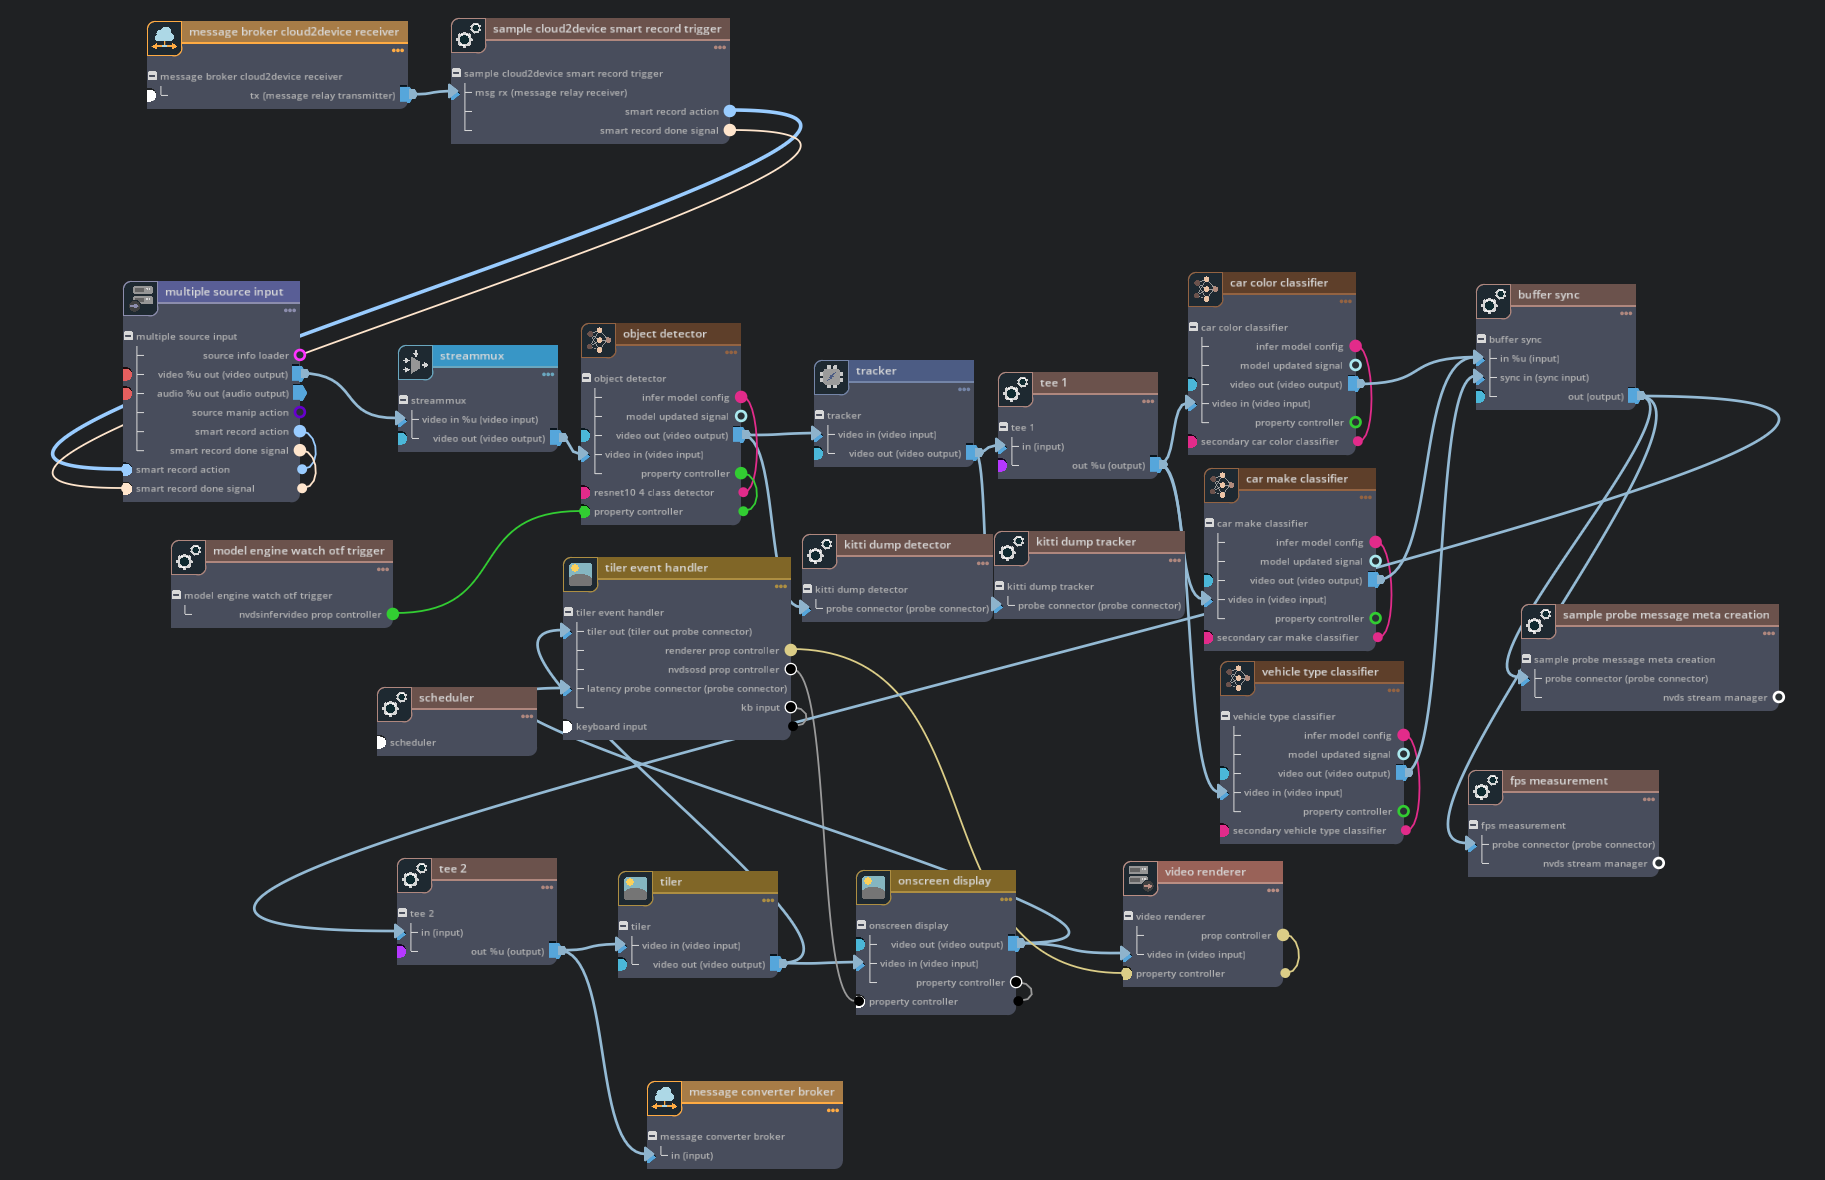The width and height of the screenshot is (1825, 1180).
Task: Select the source info loader port
Action: click(299, 355)
